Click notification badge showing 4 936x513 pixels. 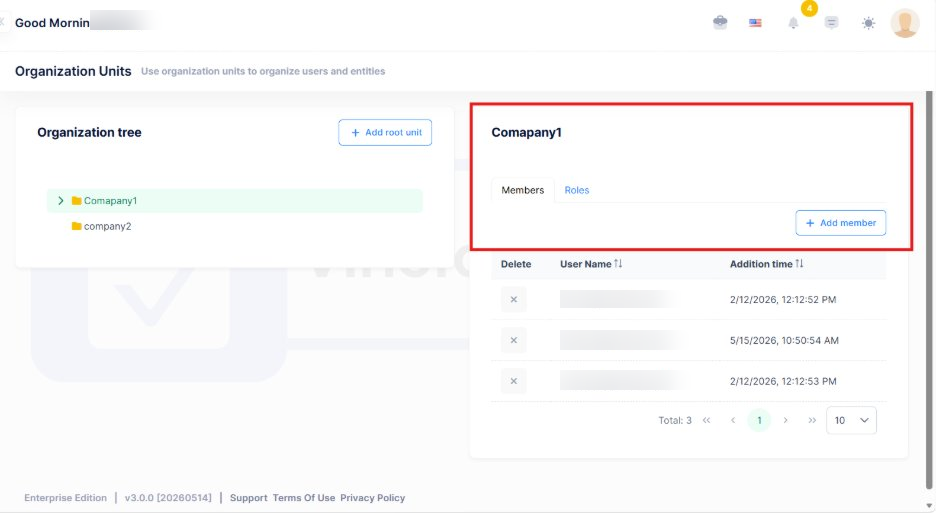(x=809, y=8)
